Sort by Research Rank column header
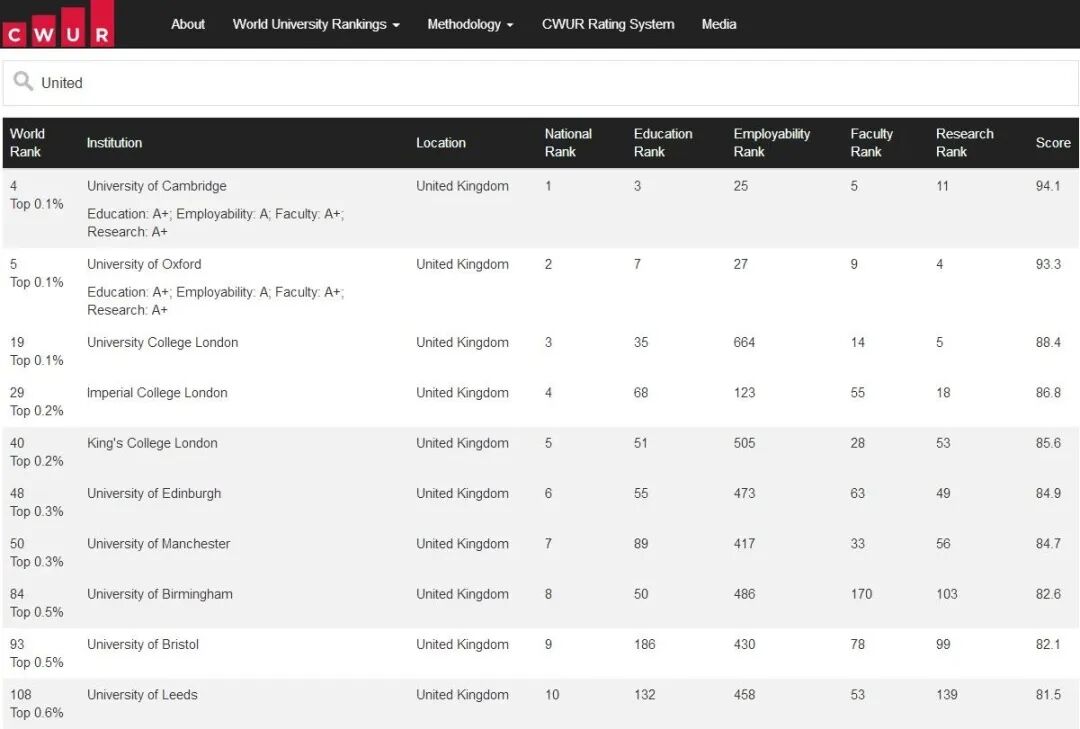 (964, 143)
